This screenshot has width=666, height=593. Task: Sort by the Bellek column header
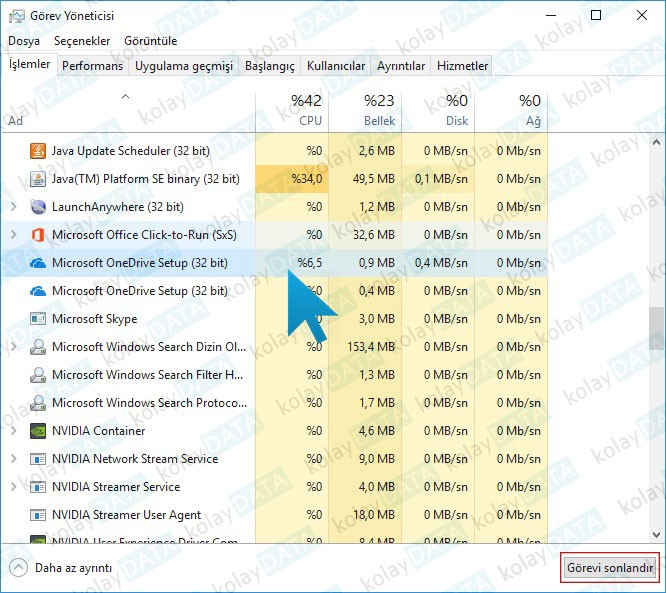click(x=365, y=111)
